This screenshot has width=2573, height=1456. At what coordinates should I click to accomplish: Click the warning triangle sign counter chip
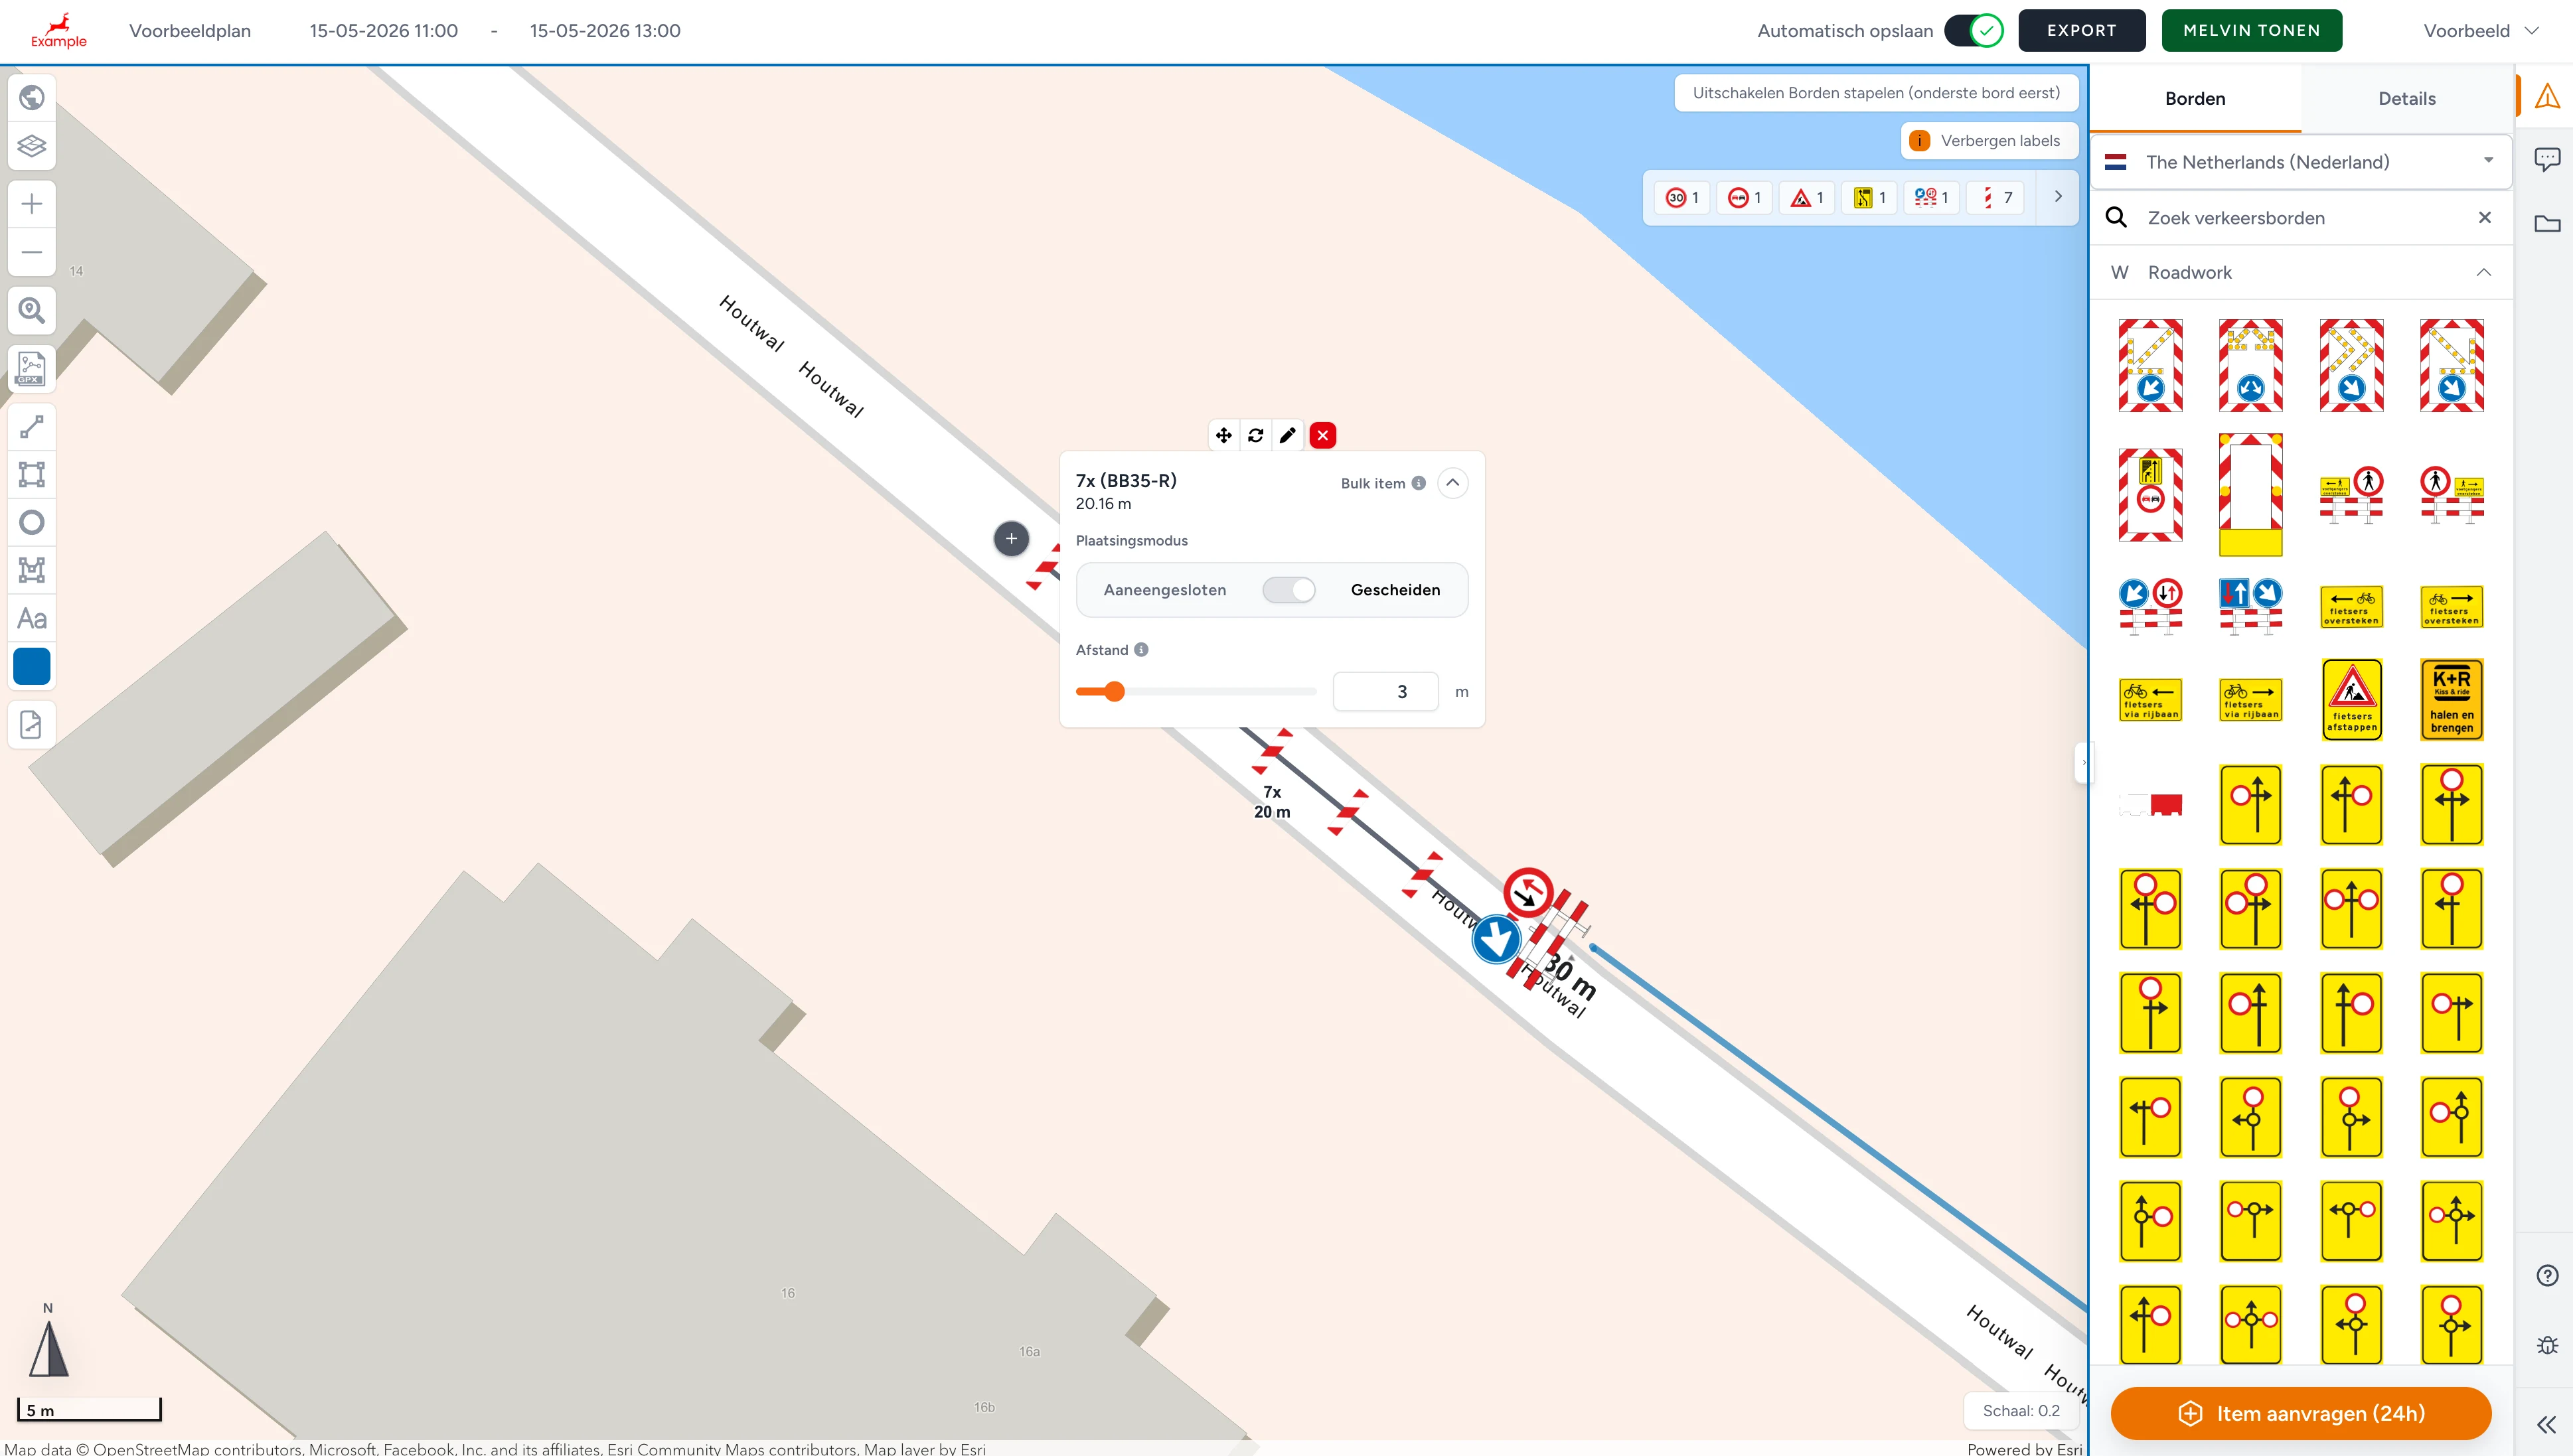[1807, 197]
